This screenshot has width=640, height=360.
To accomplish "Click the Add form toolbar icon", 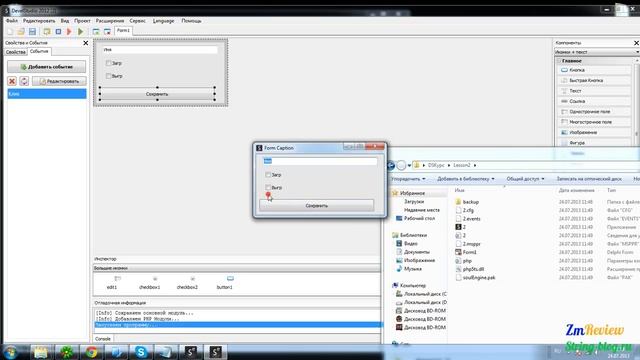I will pyautogui.click(x=96, y=31).
